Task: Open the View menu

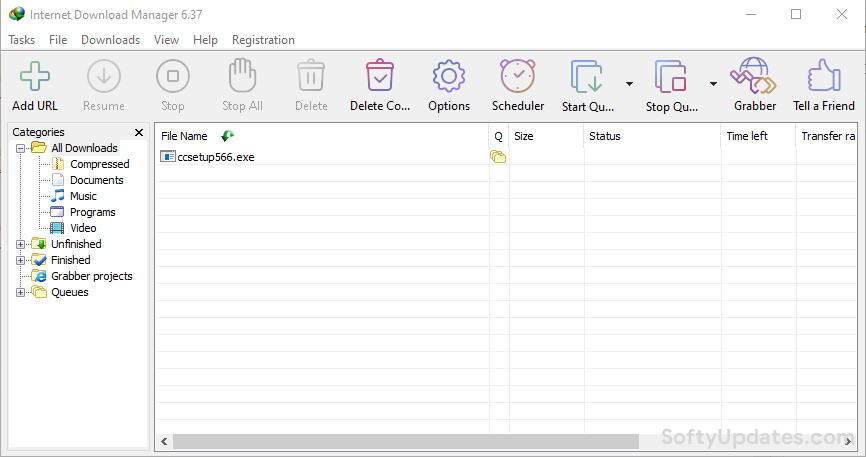Action: tap(166, 40)
